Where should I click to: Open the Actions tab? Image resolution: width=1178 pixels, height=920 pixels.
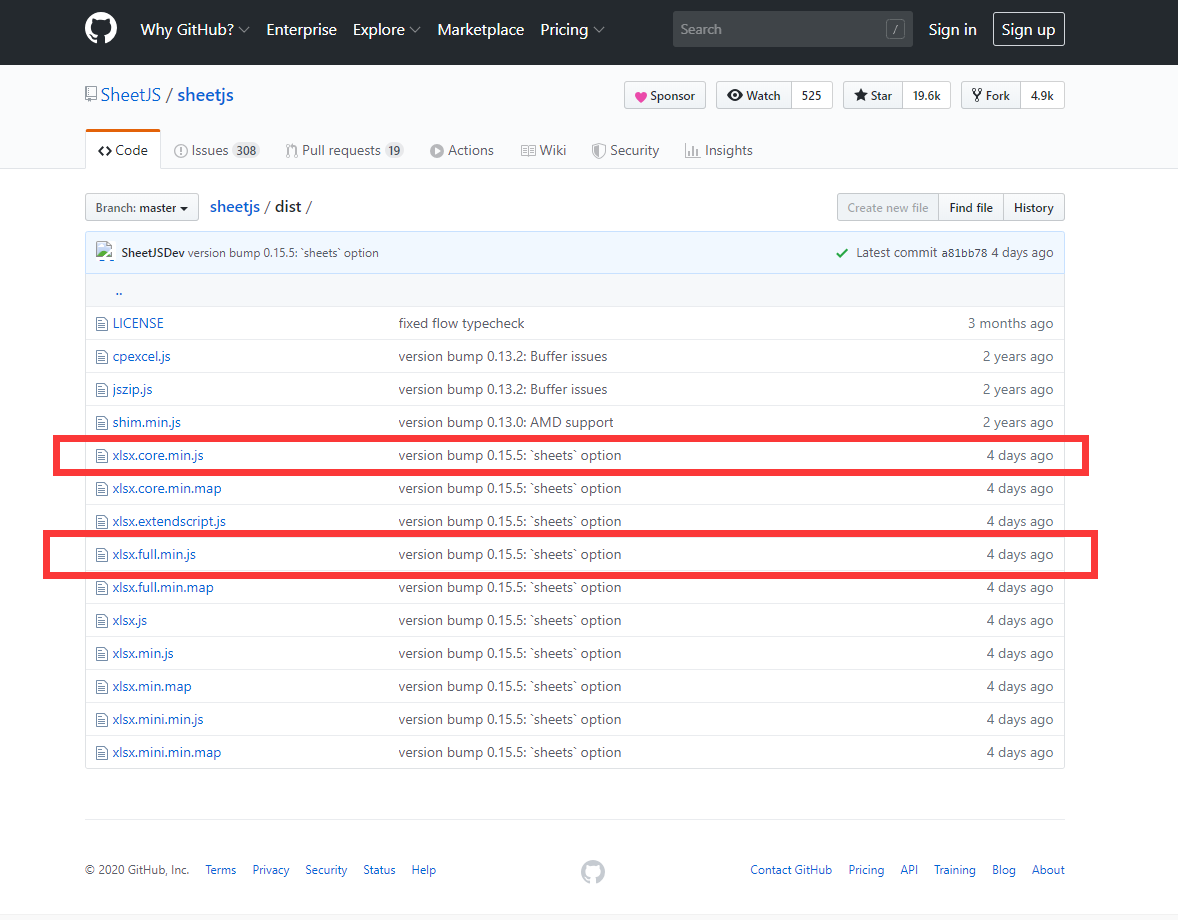coord(461,150)
